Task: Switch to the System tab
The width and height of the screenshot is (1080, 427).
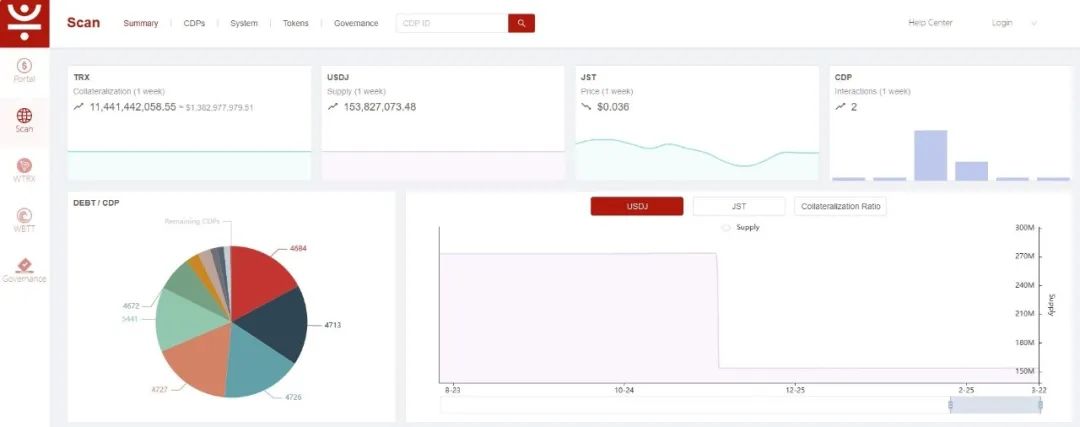Action: tap(244, 23)
